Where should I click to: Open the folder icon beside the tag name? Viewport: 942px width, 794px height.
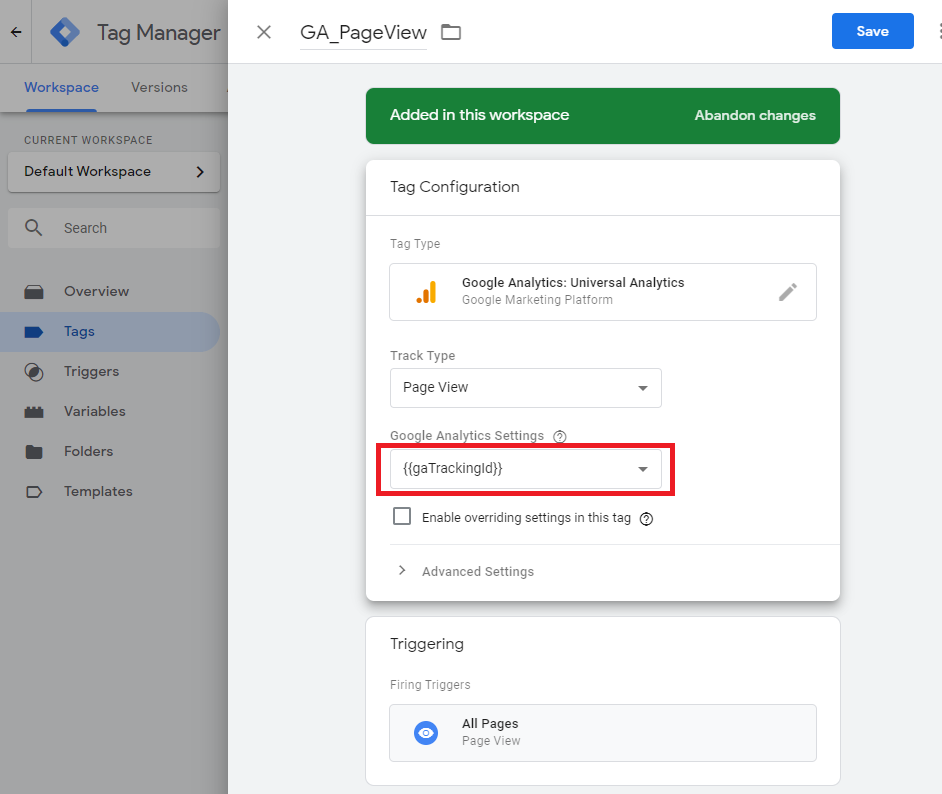click(x=451, y=32)
